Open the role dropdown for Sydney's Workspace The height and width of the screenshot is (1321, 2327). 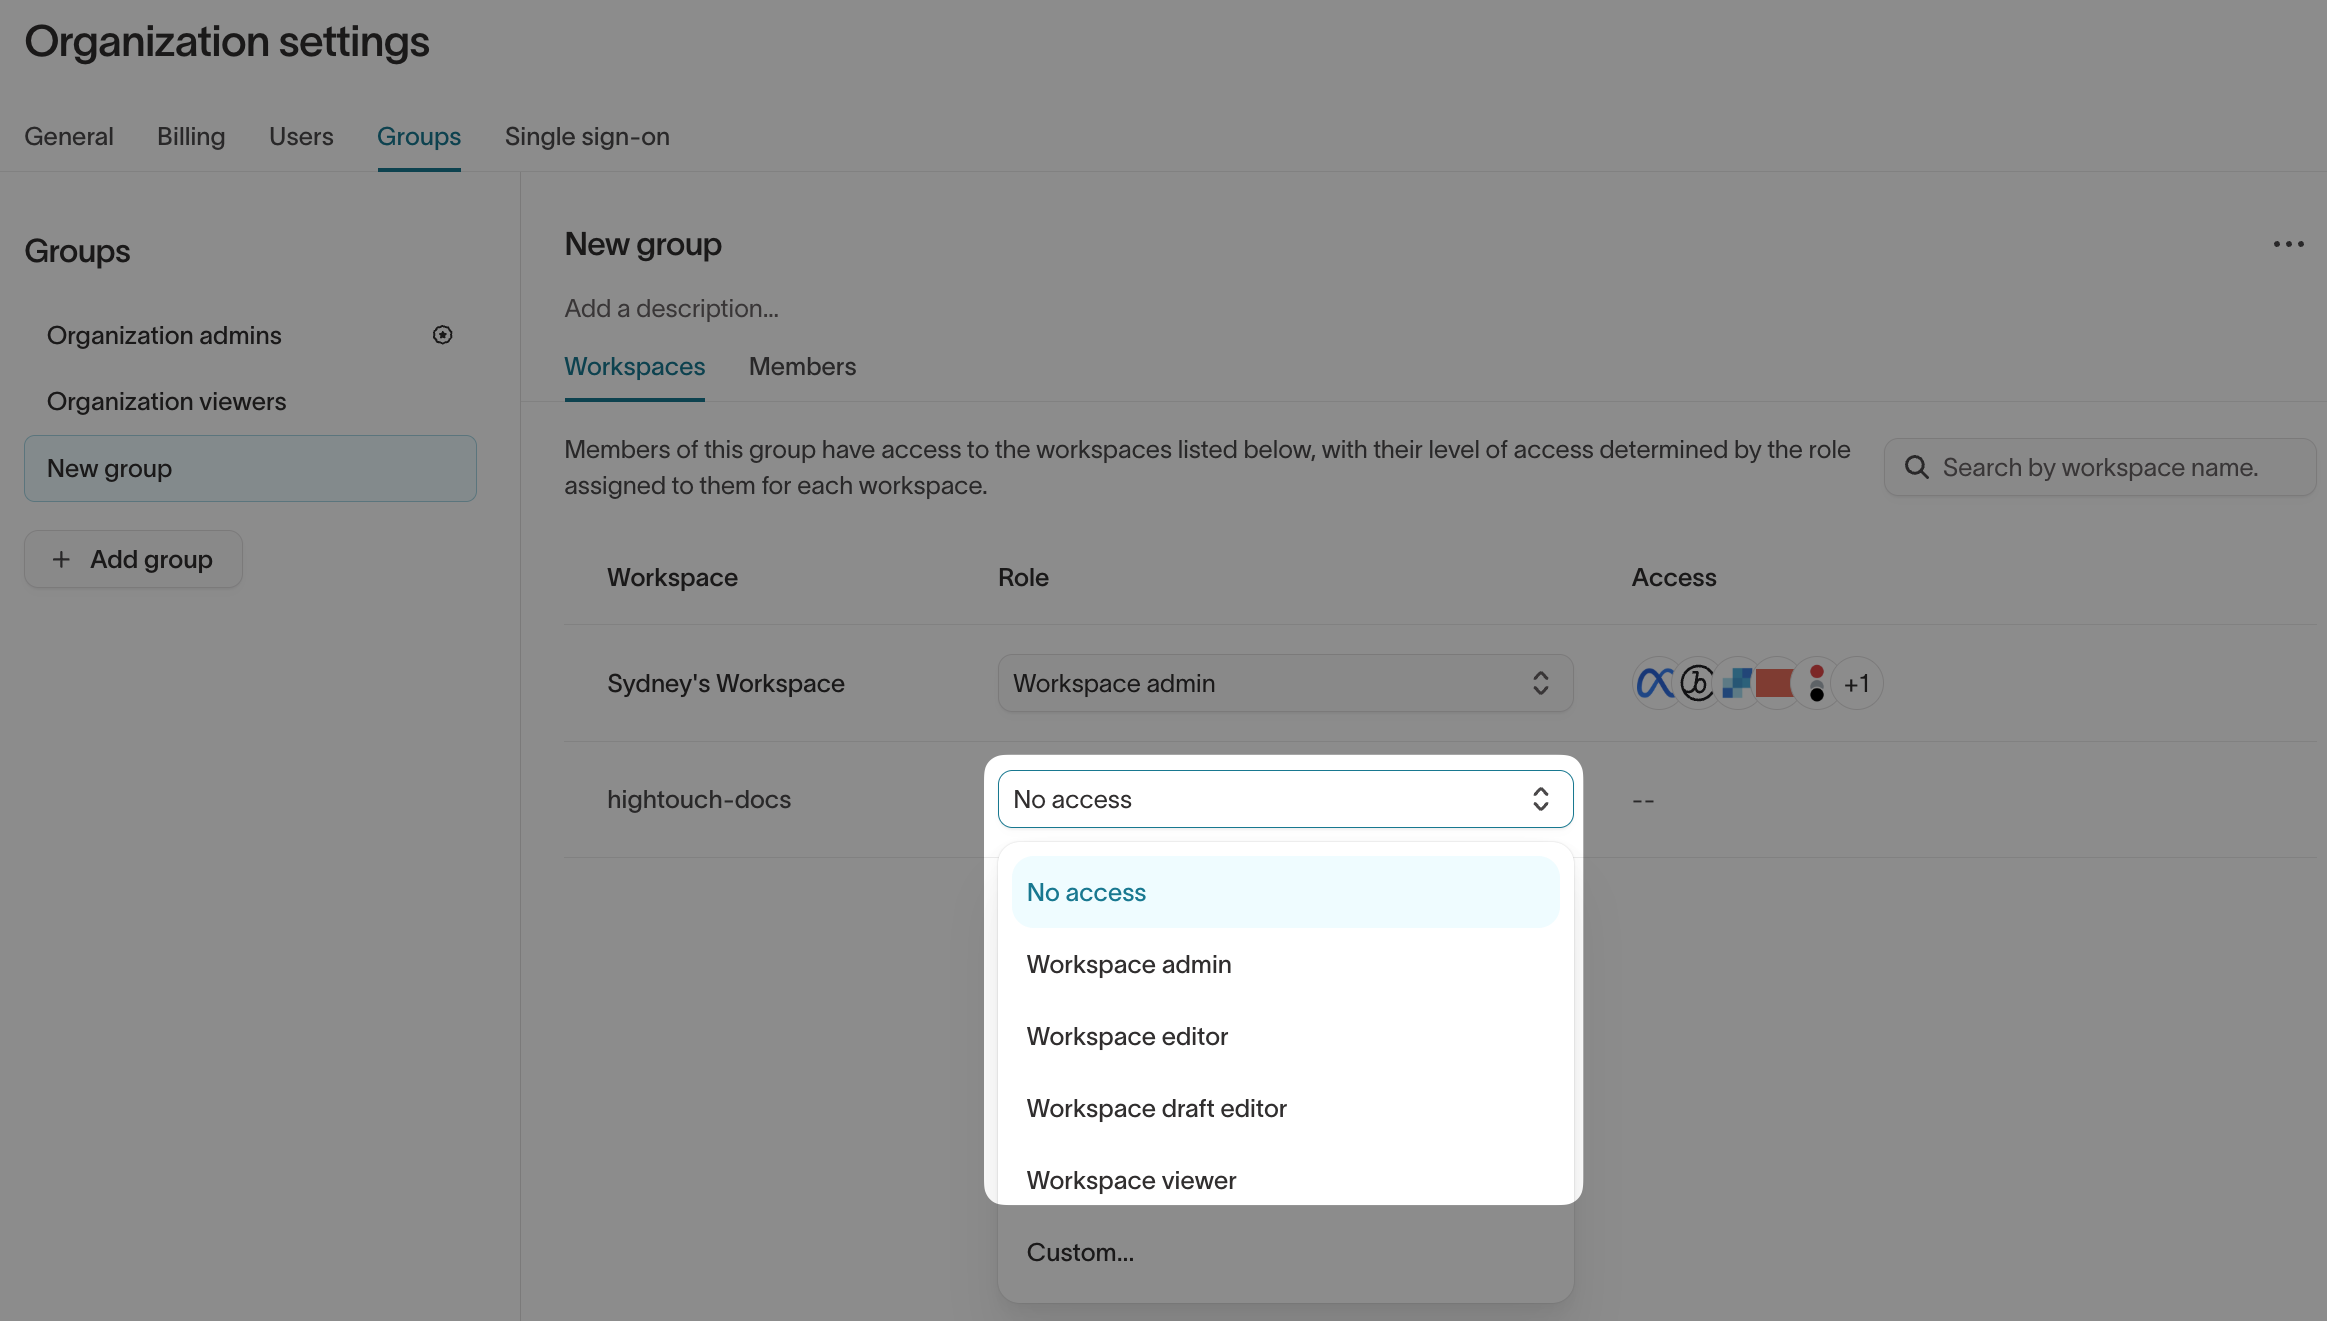pyautogui.click(x=1283, y=683)
